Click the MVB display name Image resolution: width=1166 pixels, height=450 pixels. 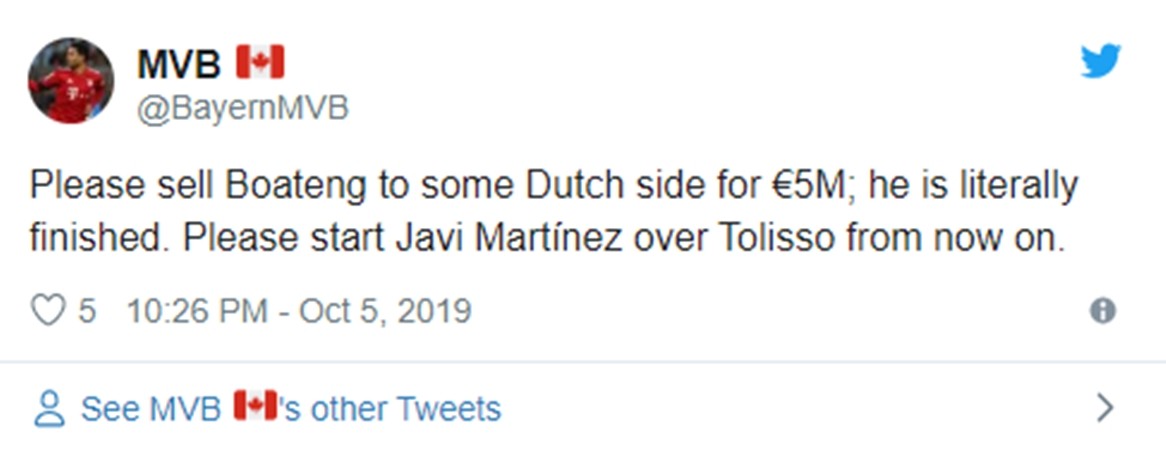[178, 63]
